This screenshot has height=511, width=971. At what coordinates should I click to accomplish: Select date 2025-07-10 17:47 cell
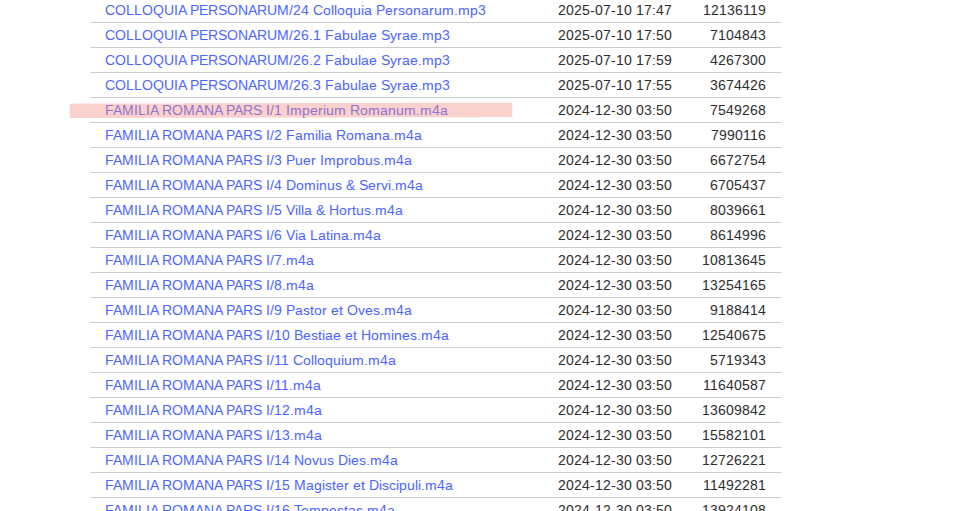[x=615, y=11]
